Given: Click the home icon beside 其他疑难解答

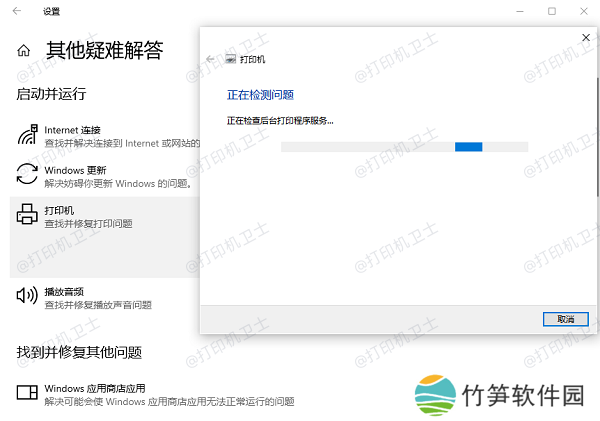Looking at the screenshot, I should 24,50.
